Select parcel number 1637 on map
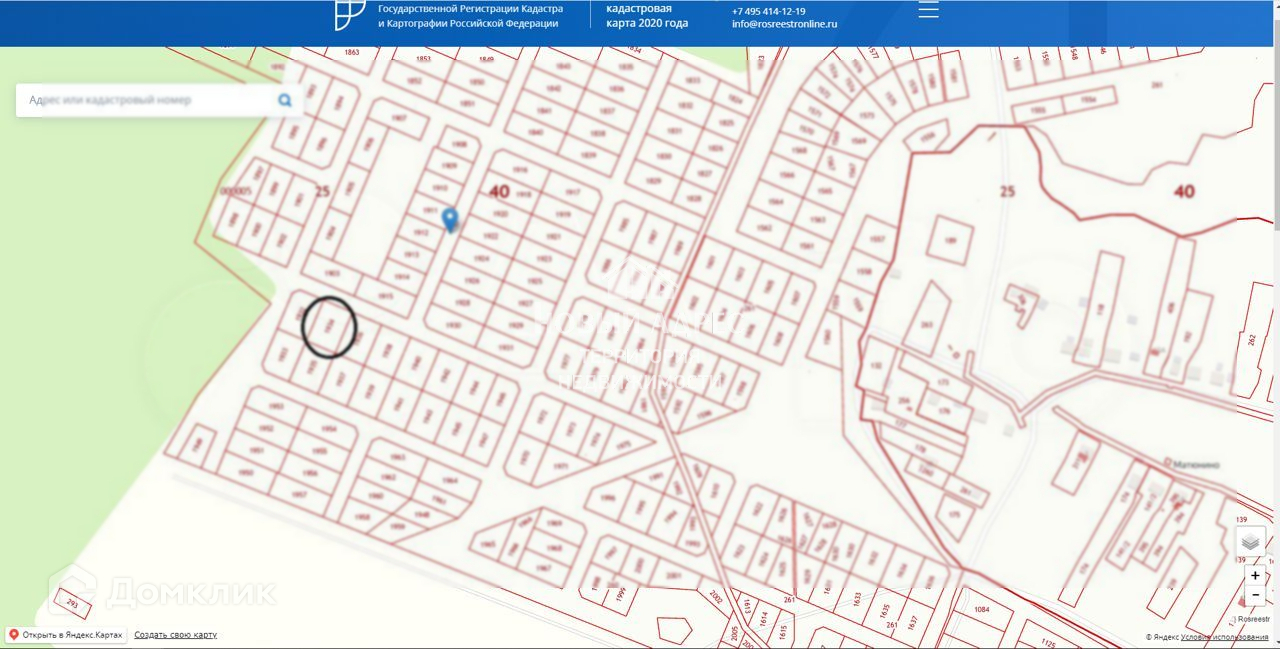Image resolution: width=1280 pixels, height=649 pixels. [911, 621]
